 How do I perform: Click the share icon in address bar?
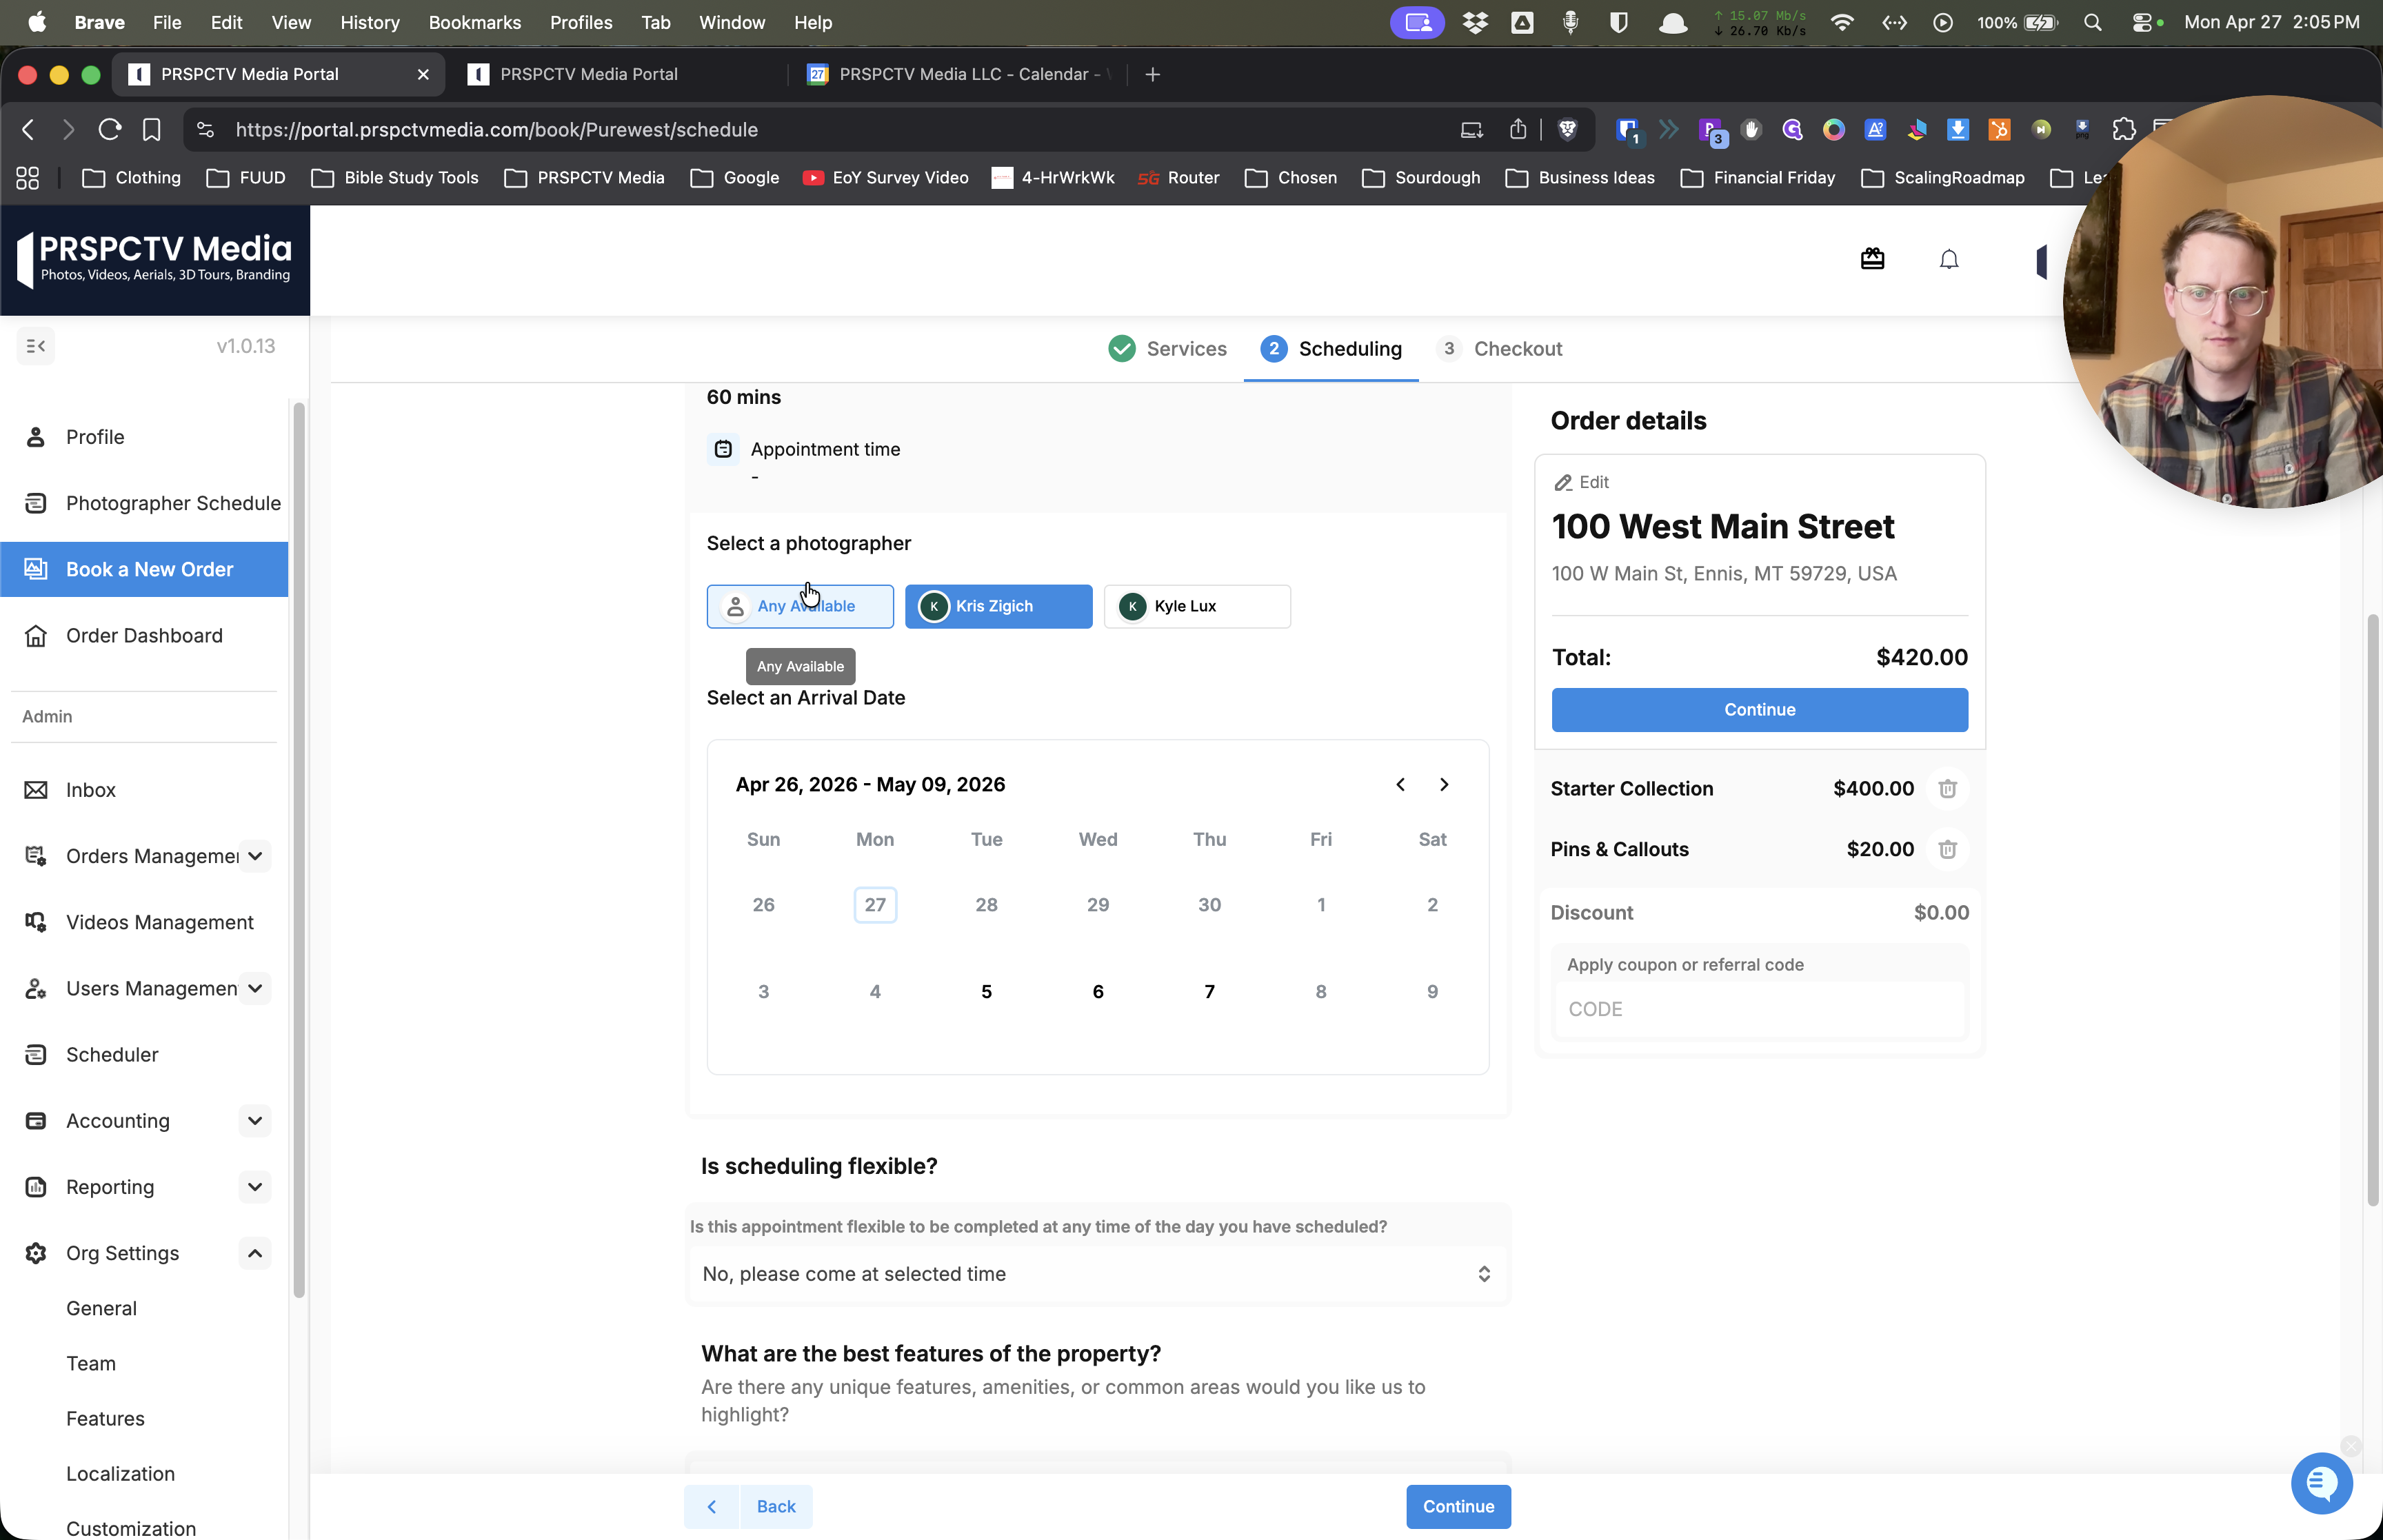1518,130
